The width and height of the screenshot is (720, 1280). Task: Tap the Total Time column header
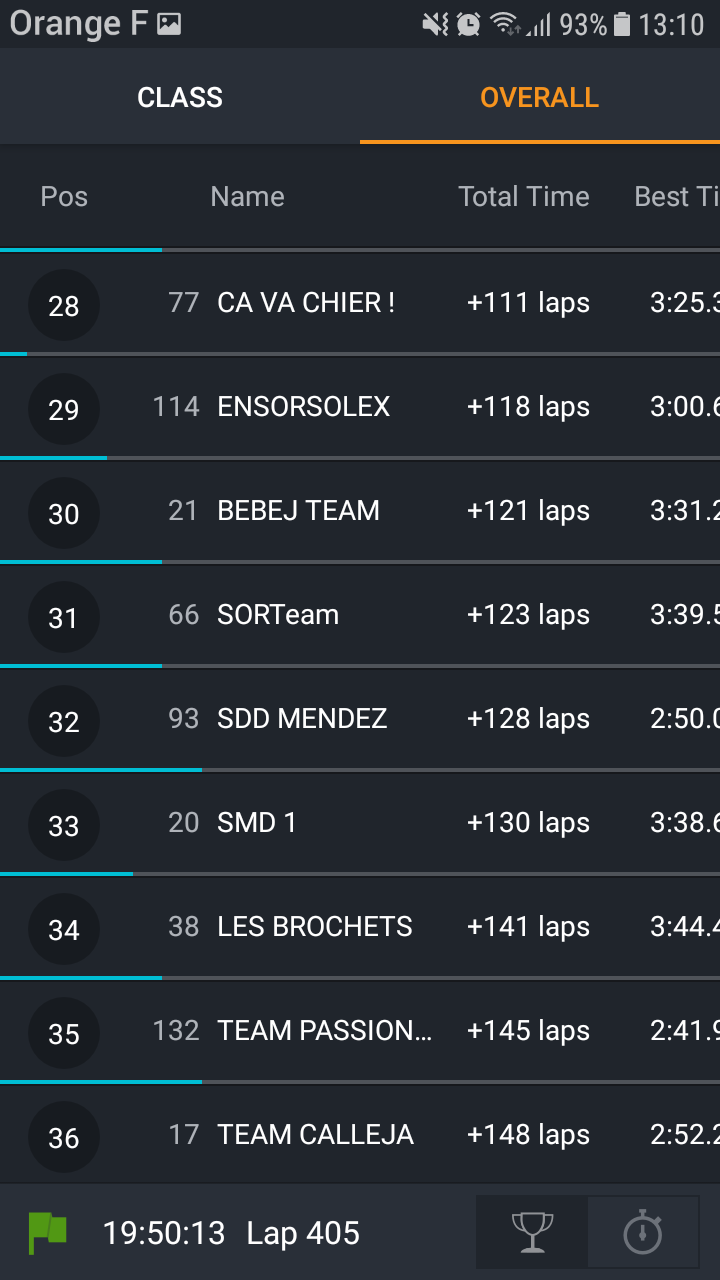click(x=523, y=196)
